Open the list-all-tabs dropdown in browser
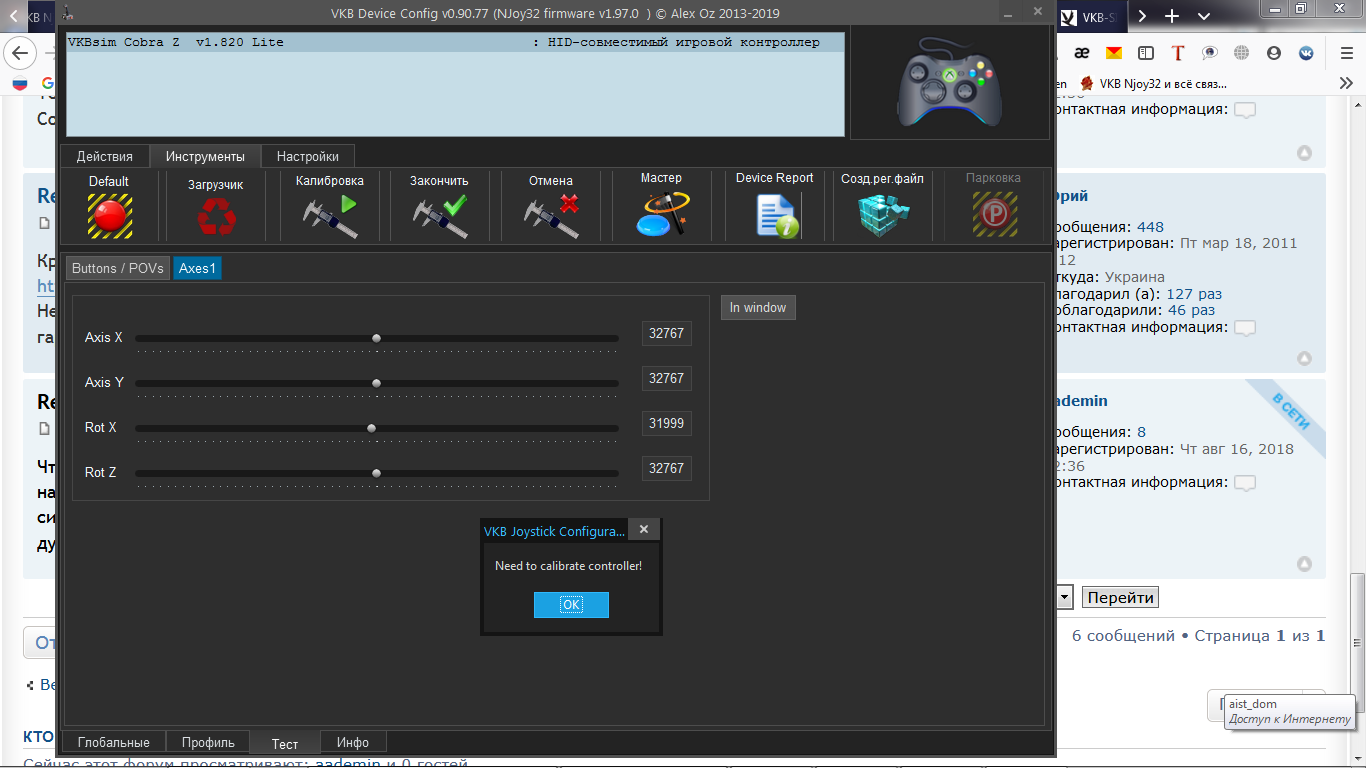 click(1204, 16)
